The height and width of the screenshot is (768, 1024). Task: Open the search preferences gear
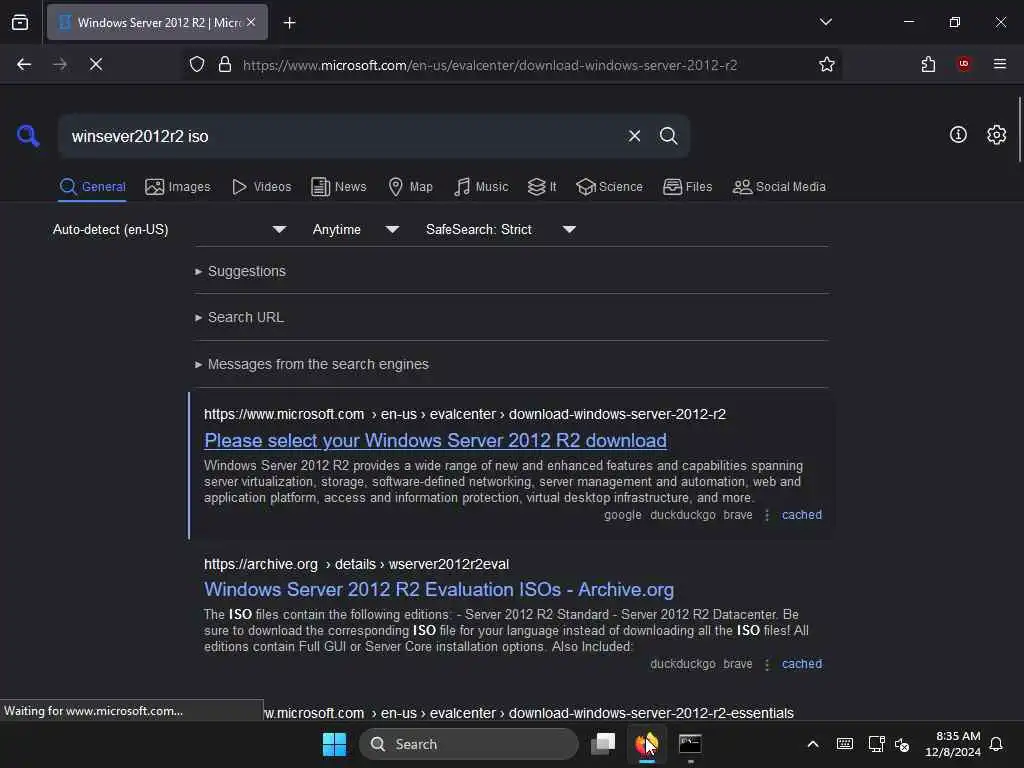click(996, 135)
